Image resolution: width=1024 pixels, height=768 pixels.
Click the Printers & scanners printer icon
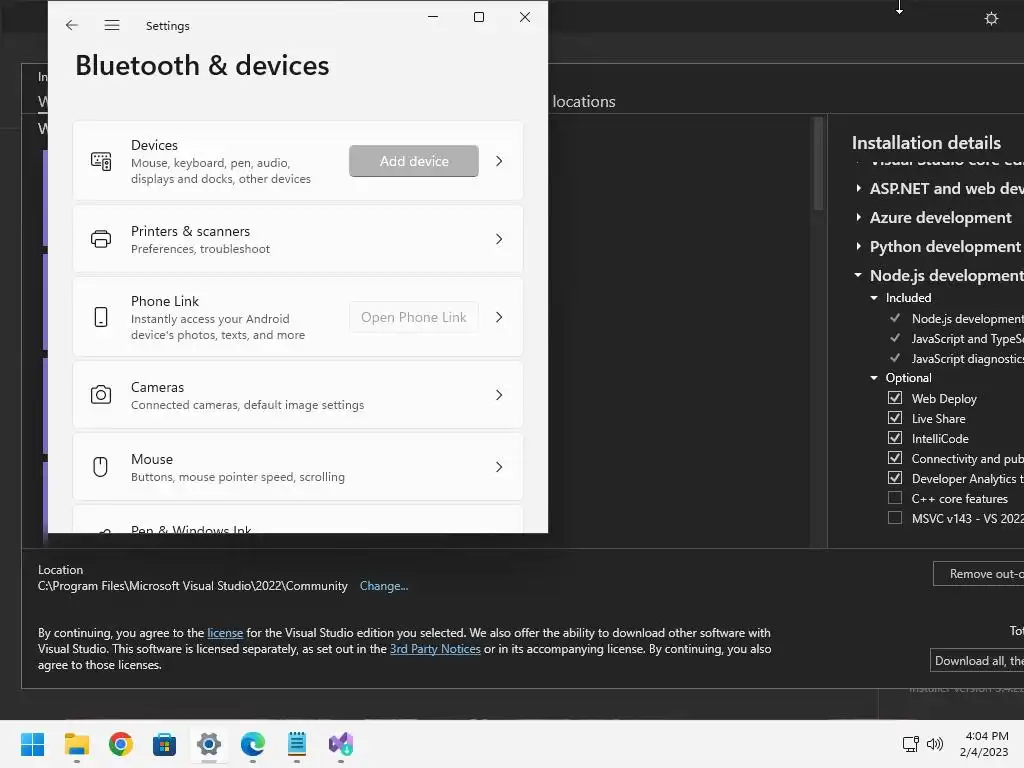coord(101,239)
